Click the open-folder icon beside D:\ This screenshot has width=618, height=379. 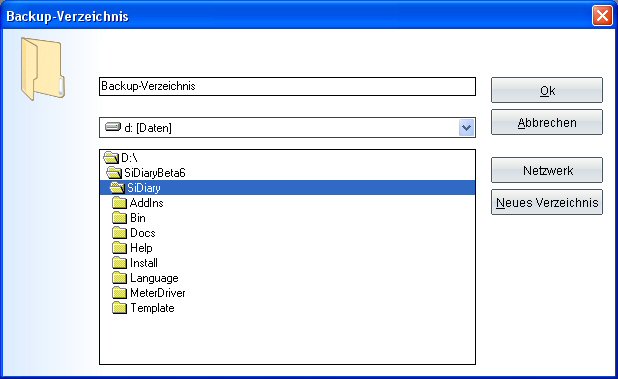point(111,158)
